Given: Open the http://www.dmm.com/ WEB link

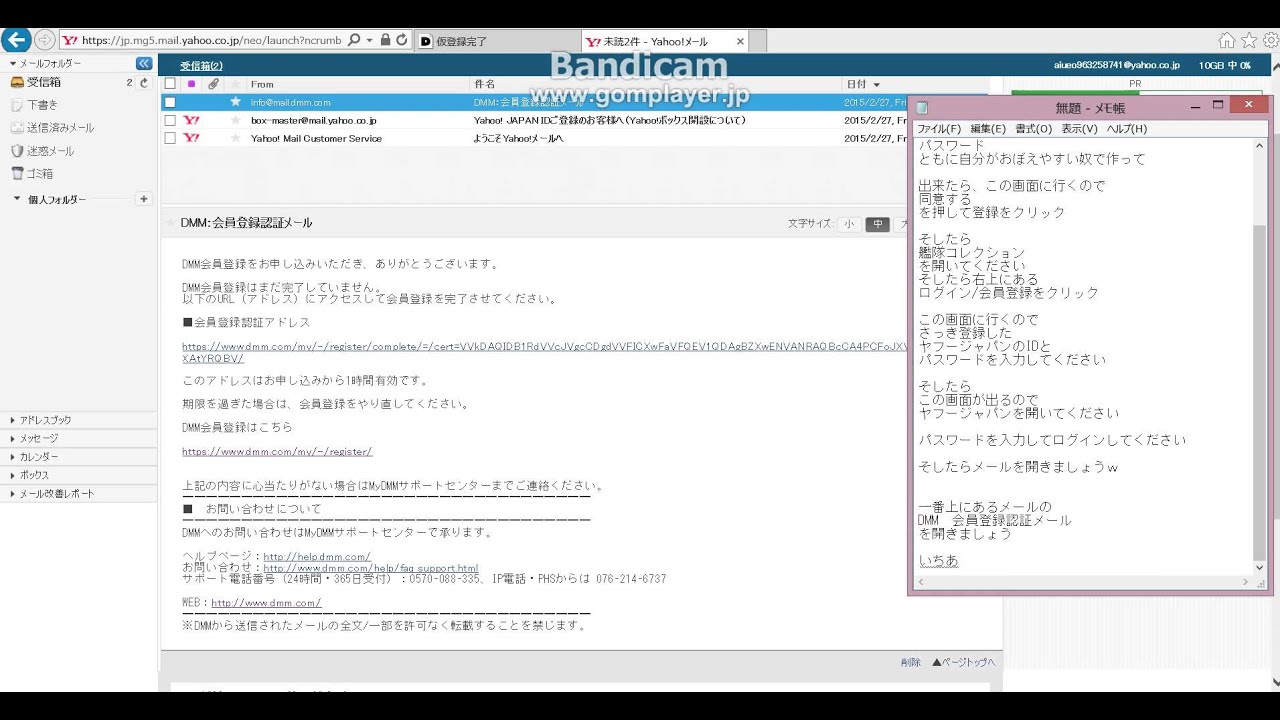Looking at the screenshot, I should [266, 602].
